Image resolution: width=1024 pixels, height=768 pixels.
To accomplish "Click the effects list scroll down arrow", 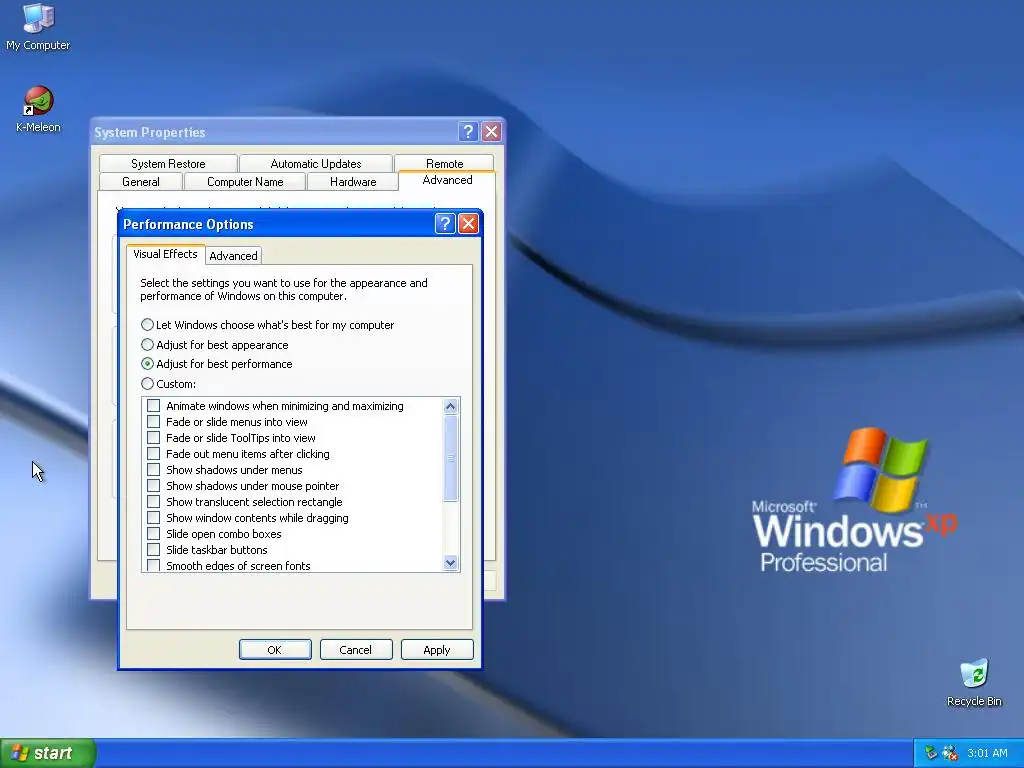I will (450, 562).
